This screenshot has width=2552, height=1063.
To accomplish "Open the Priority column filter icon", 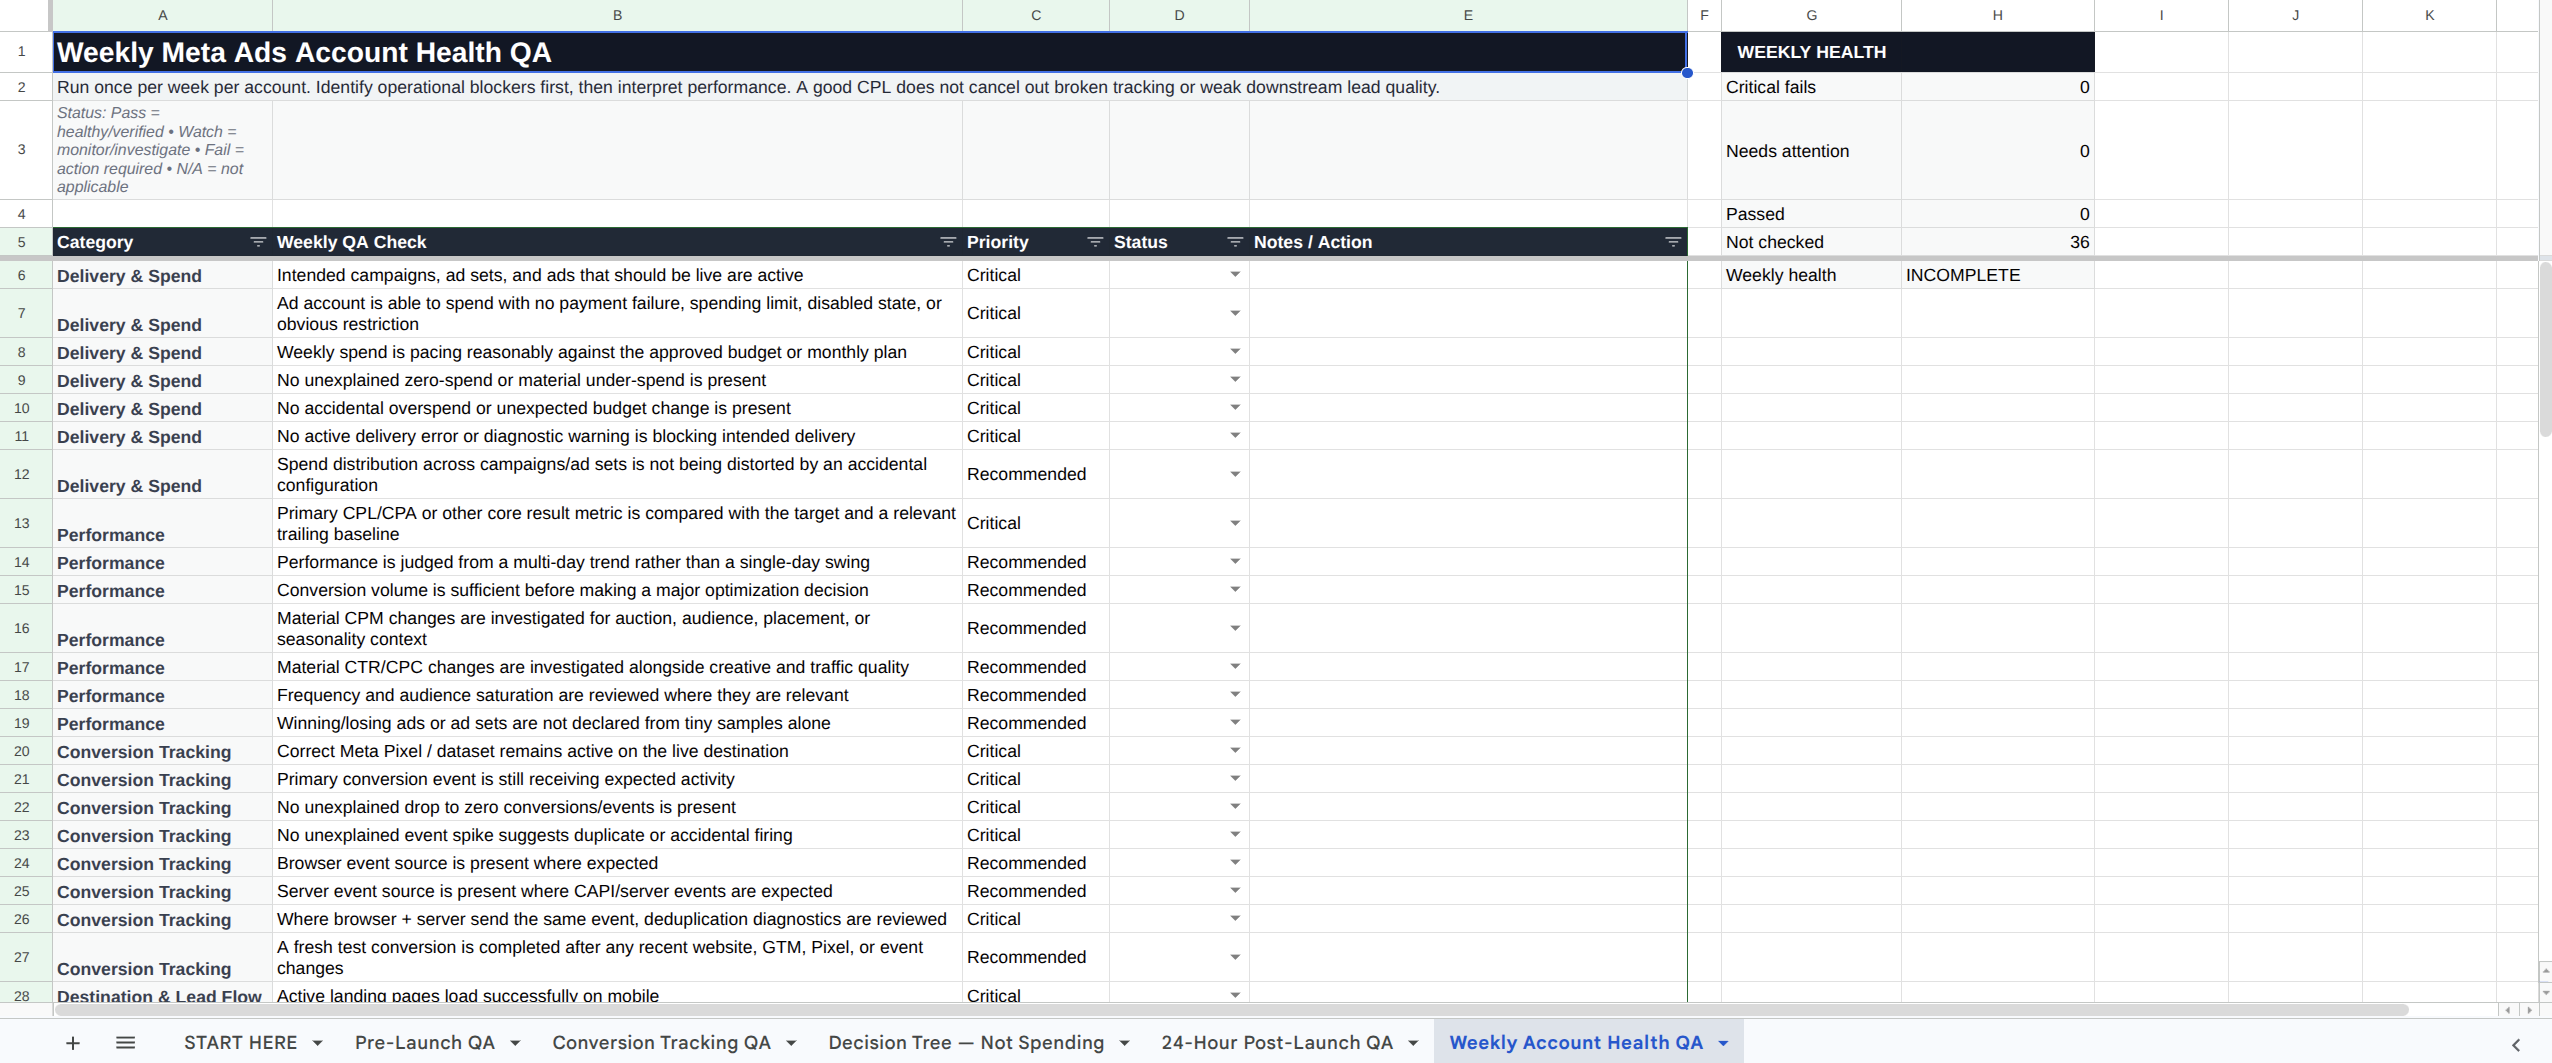I will [1094, 242].
